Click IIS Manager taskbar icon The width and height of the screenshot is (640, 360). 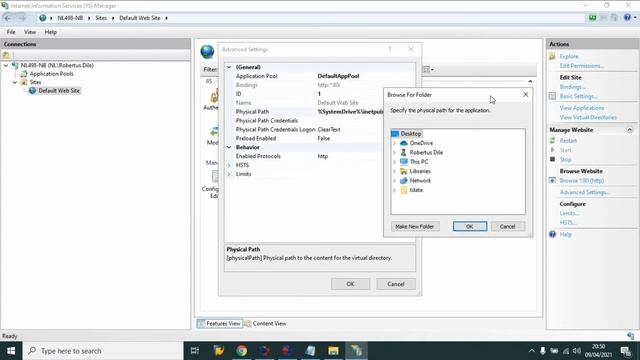356,351
